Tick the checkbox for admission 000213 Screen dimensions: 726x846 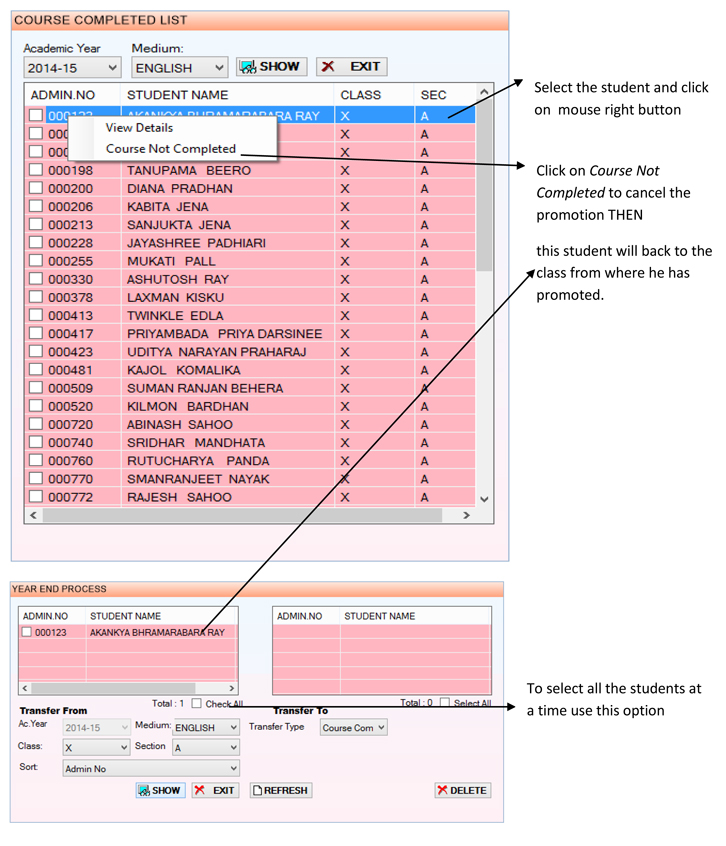[x=36, y=224]
